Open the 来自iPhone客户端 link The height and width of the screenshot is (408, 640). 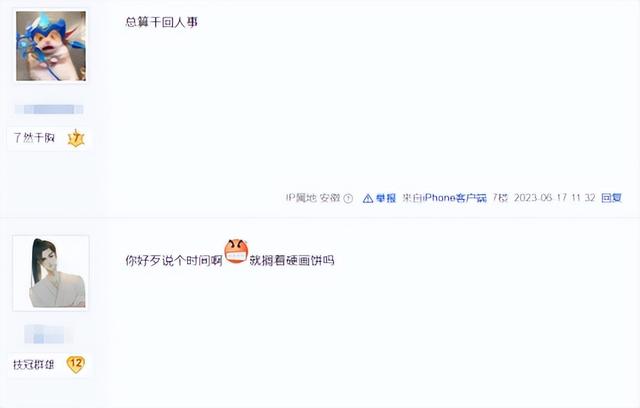[x=444, y=198]
